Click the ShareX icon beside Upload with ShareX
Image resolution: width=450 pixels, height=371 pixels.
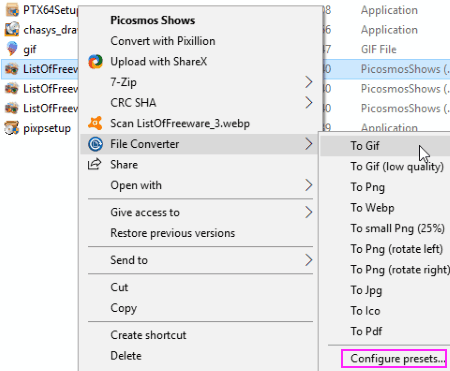[95, 62]
